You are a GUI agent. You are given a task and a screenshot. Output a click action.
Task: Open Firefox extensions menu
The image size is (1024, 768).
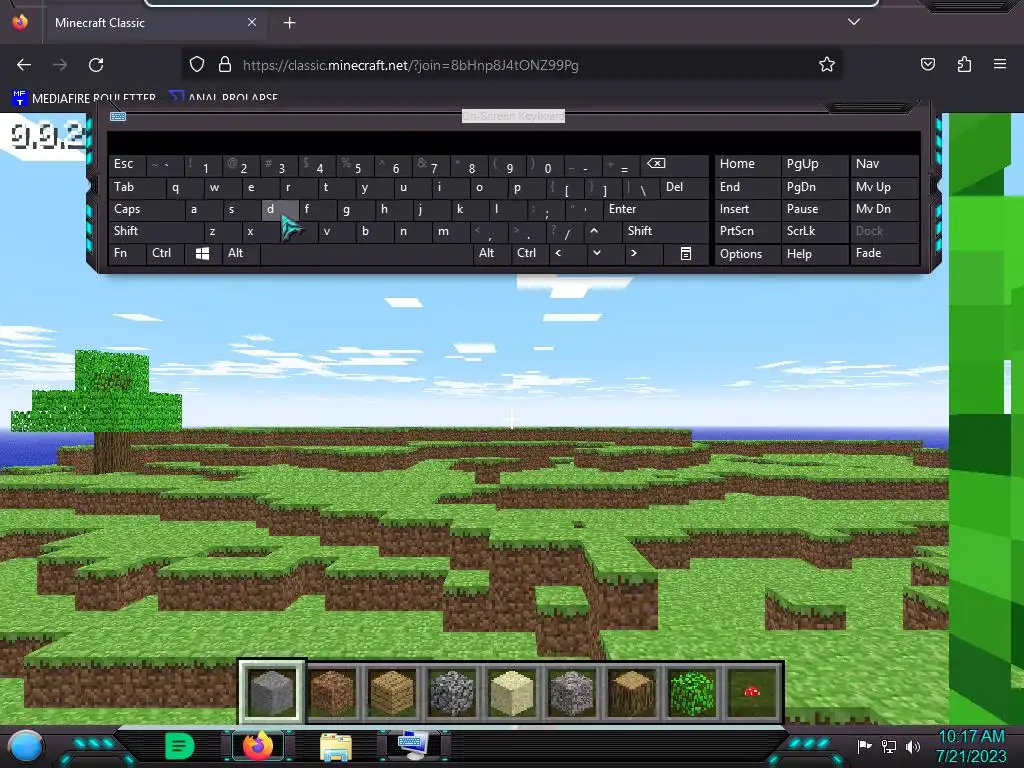point(964,65)
